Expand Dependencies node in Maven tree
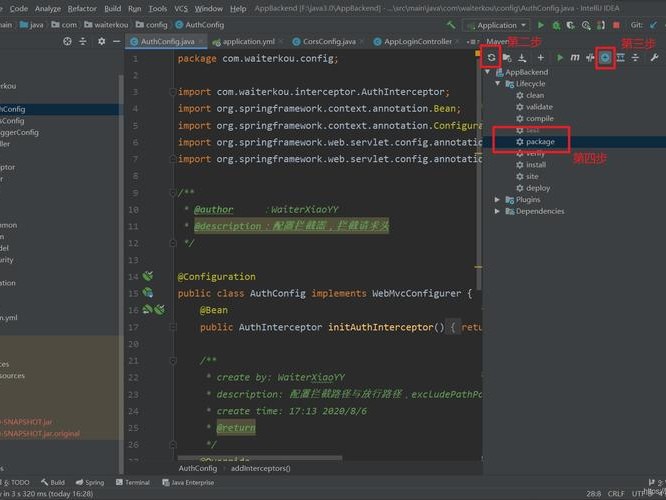Image resolution: width=666 pixels, height=500 pixels. tap(497, 211)
